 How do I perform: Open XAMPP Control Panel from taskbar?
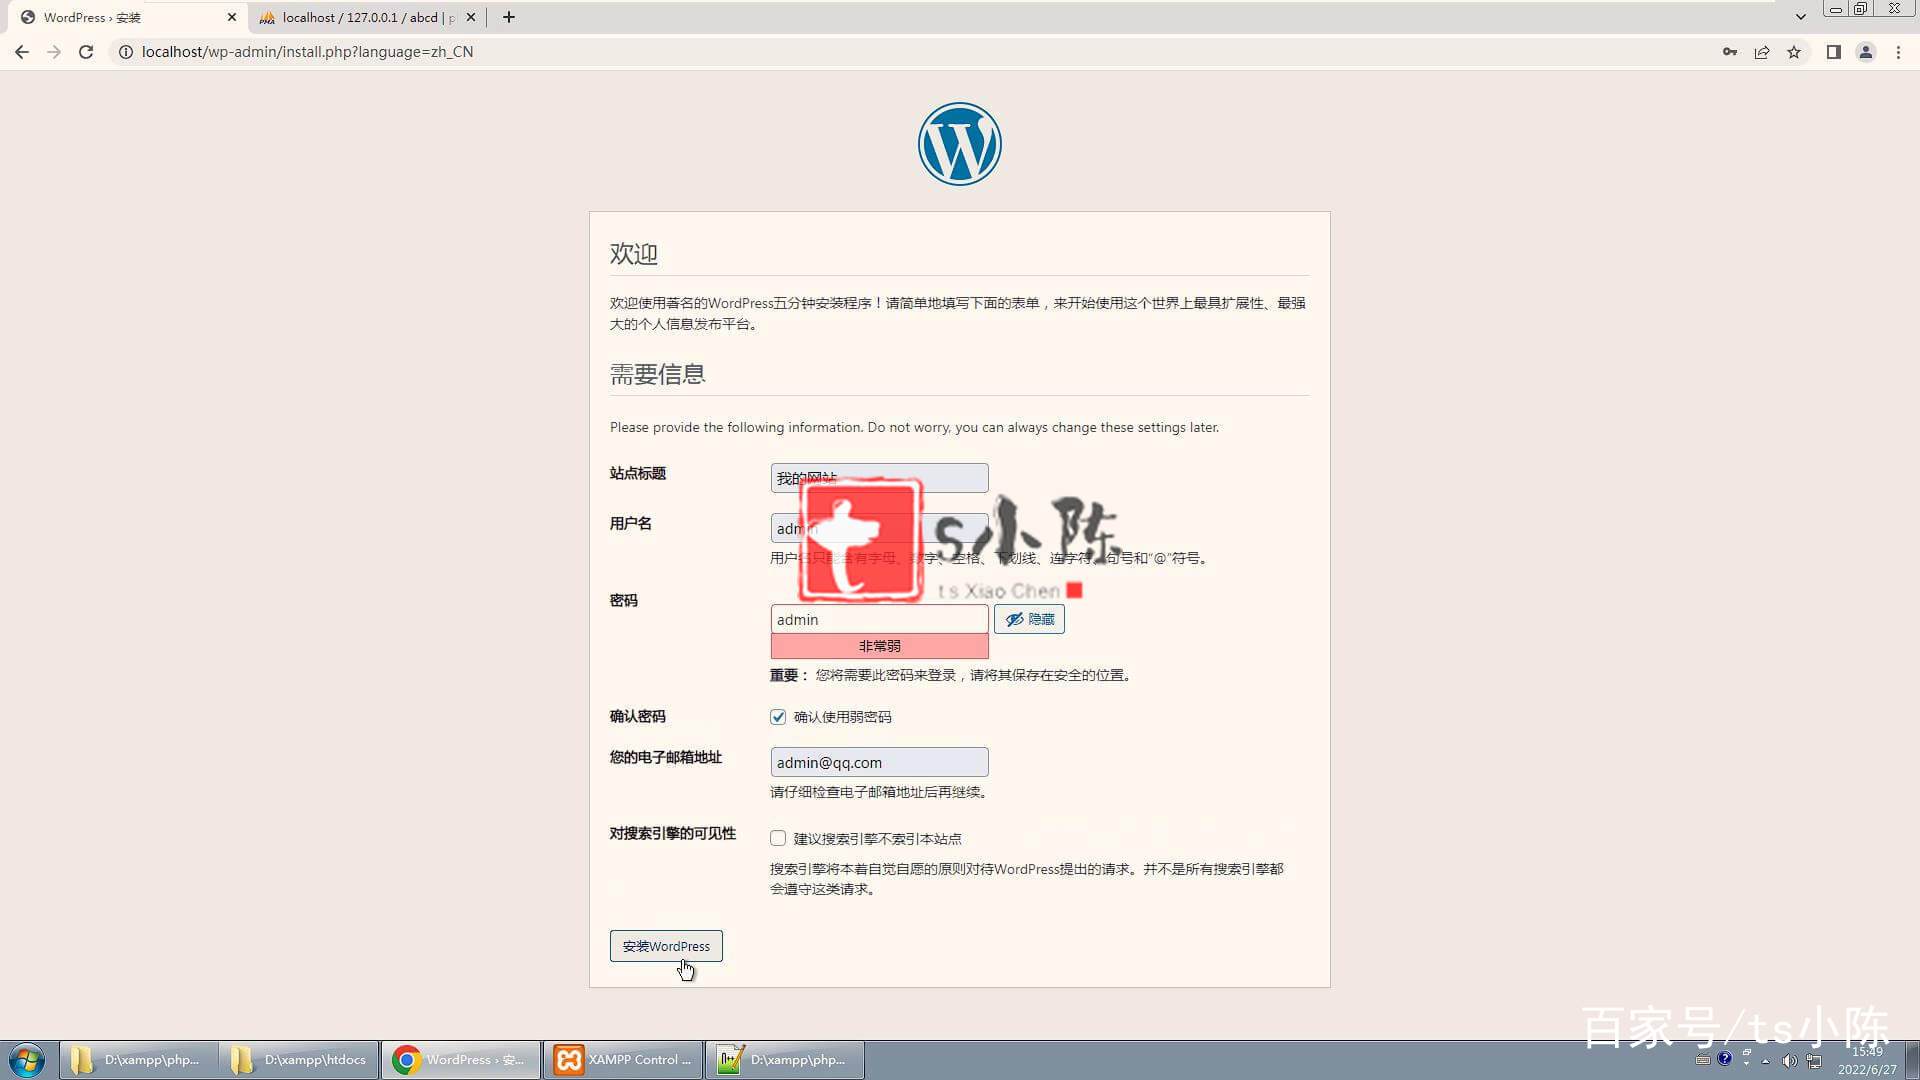(x=622, y=1059)
